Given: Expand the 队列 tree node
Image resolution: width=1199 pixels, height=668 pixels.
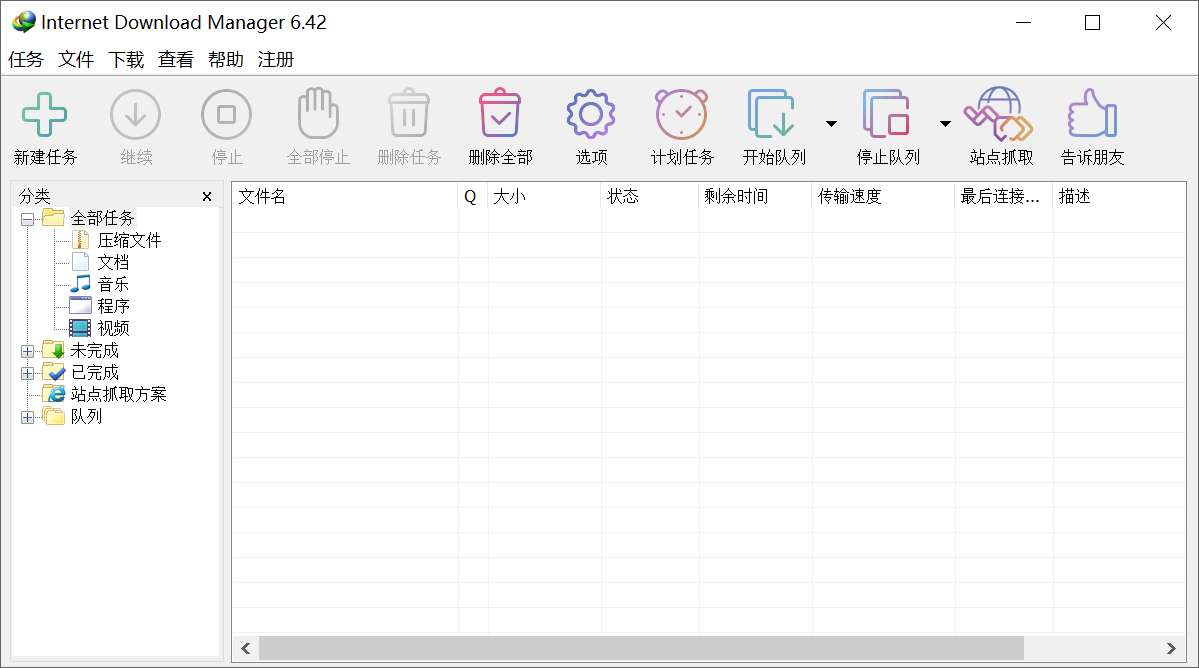Looking at the screenshot, I should point(28,417).
